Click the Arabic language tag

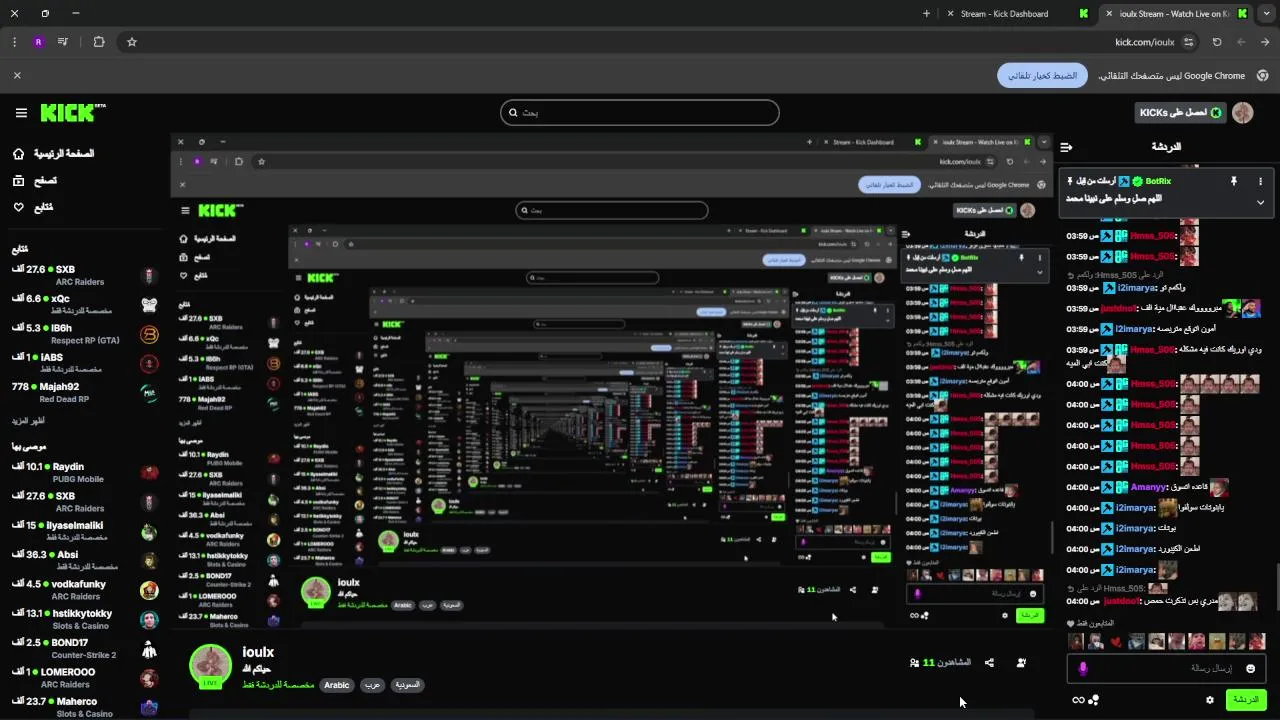[x=337, y=685]
